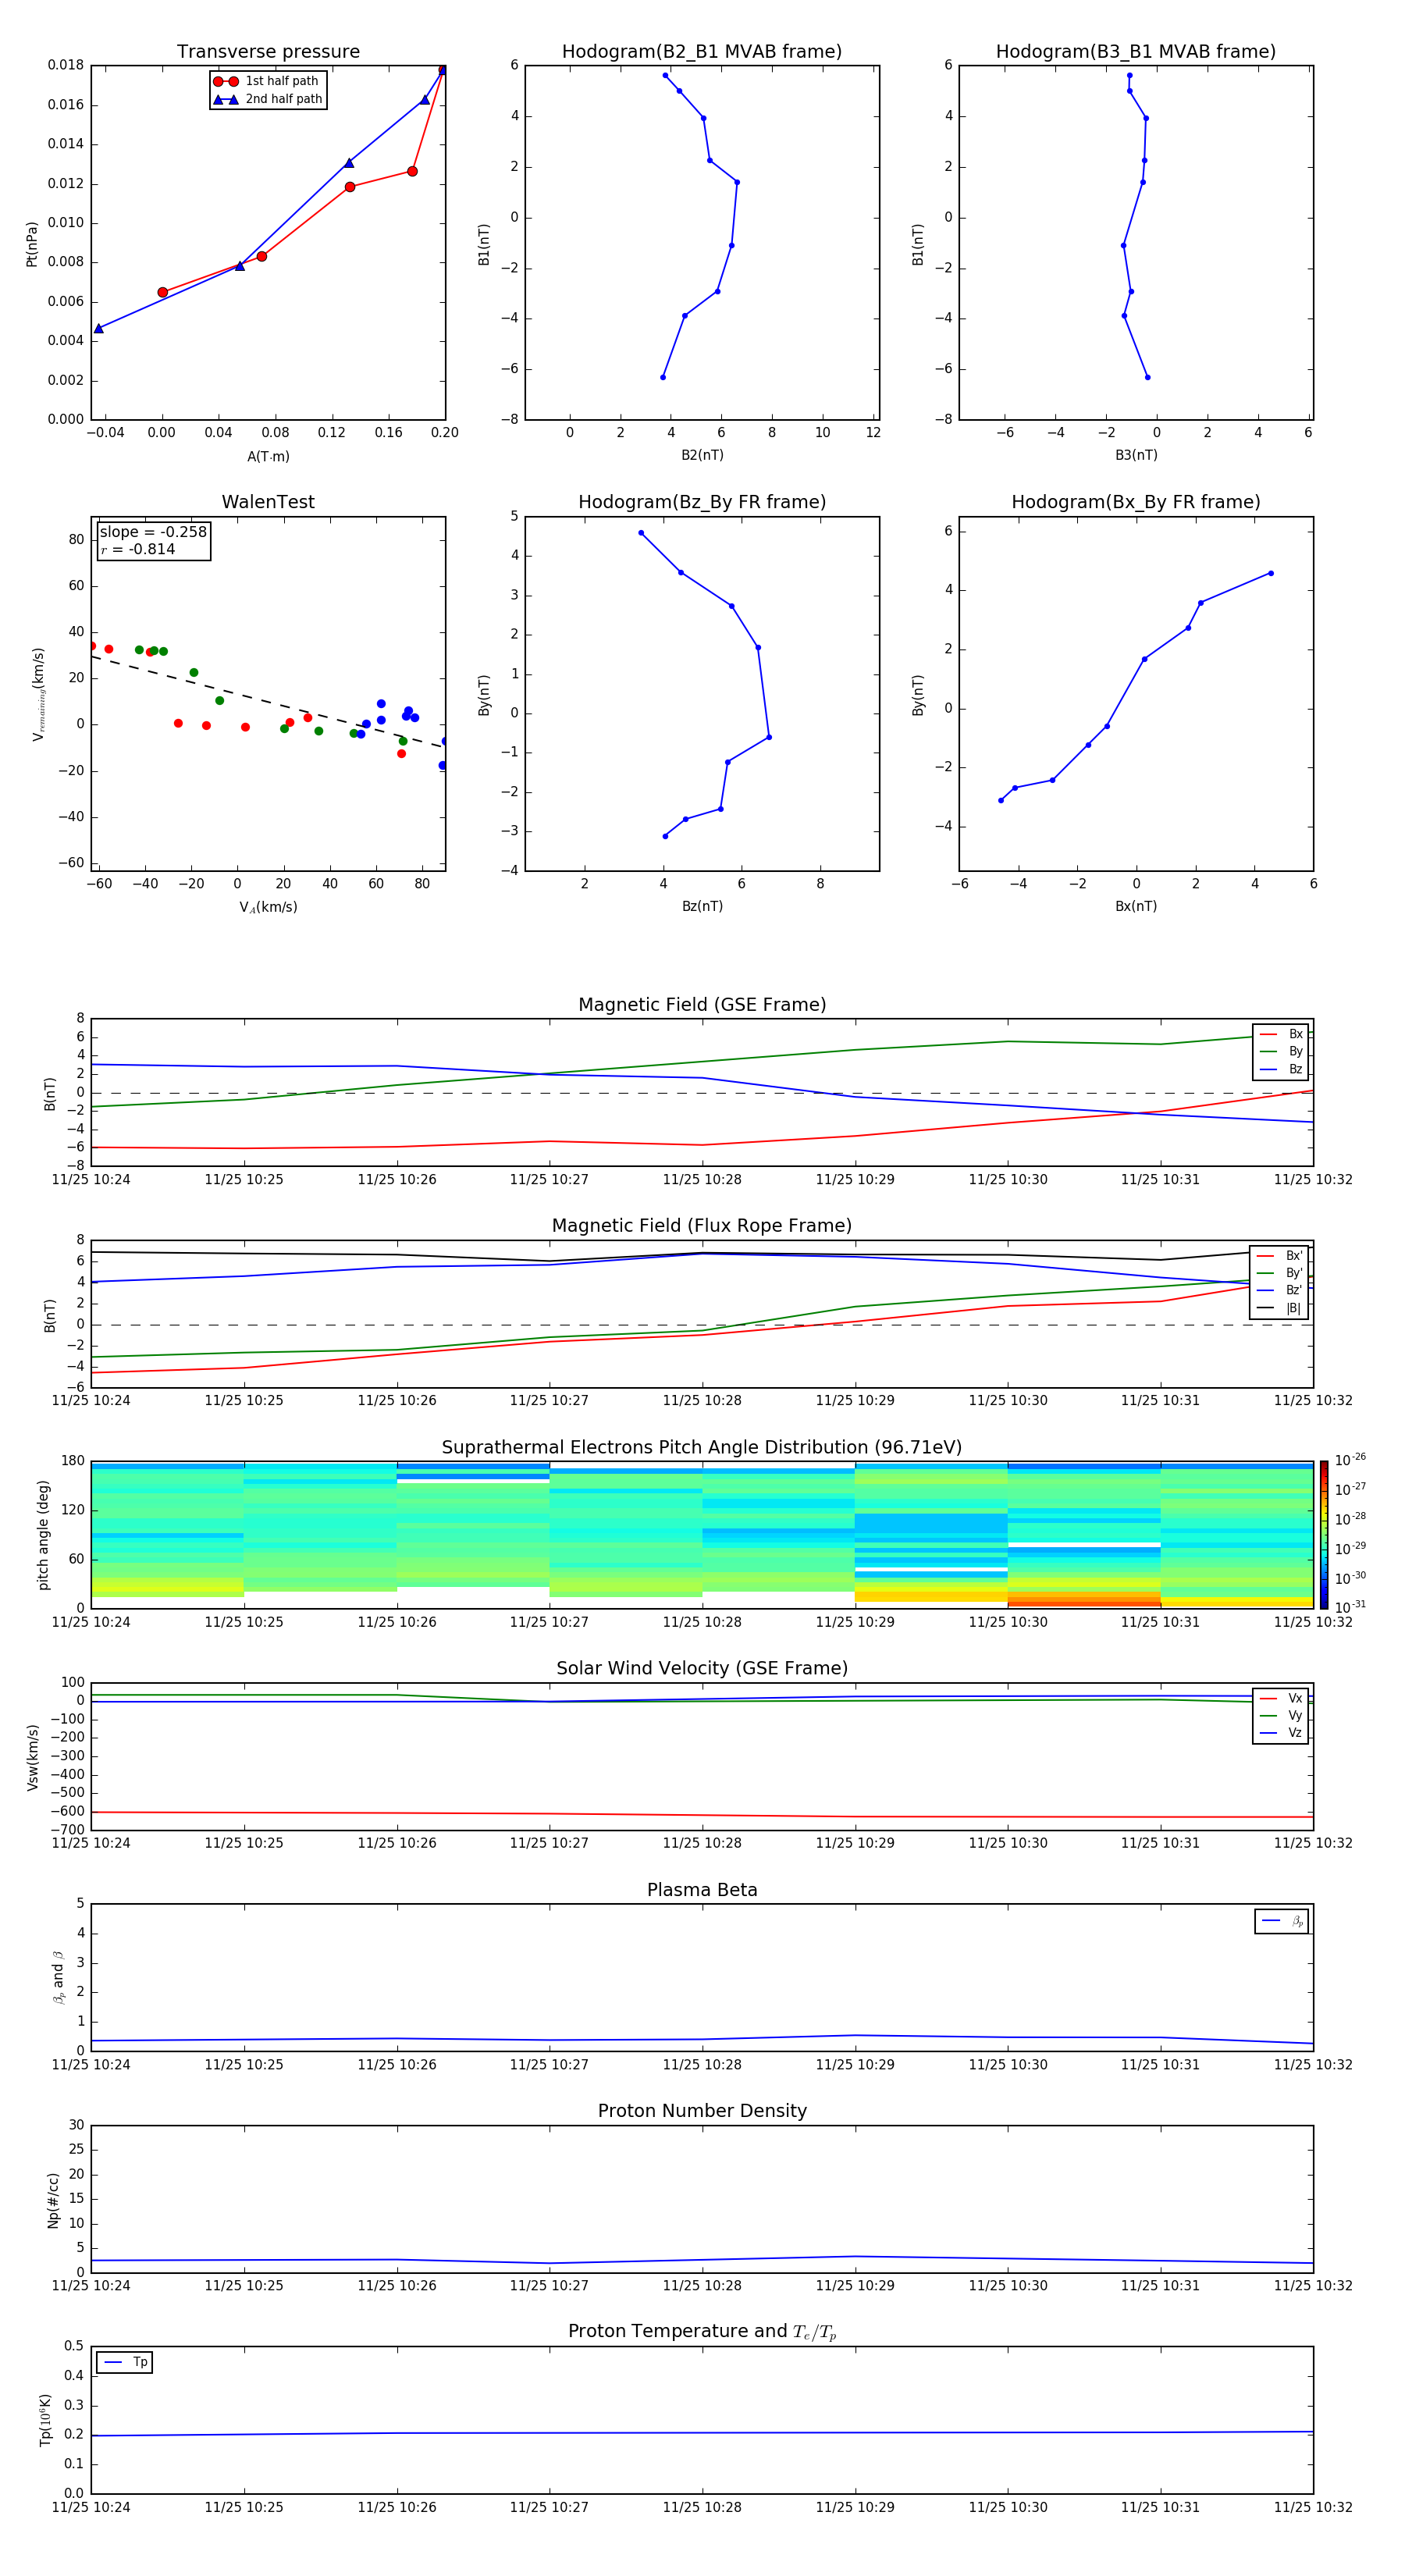
Task: Click the "Np(#/cc)" y-axis label
Action: click(53, 2200)
